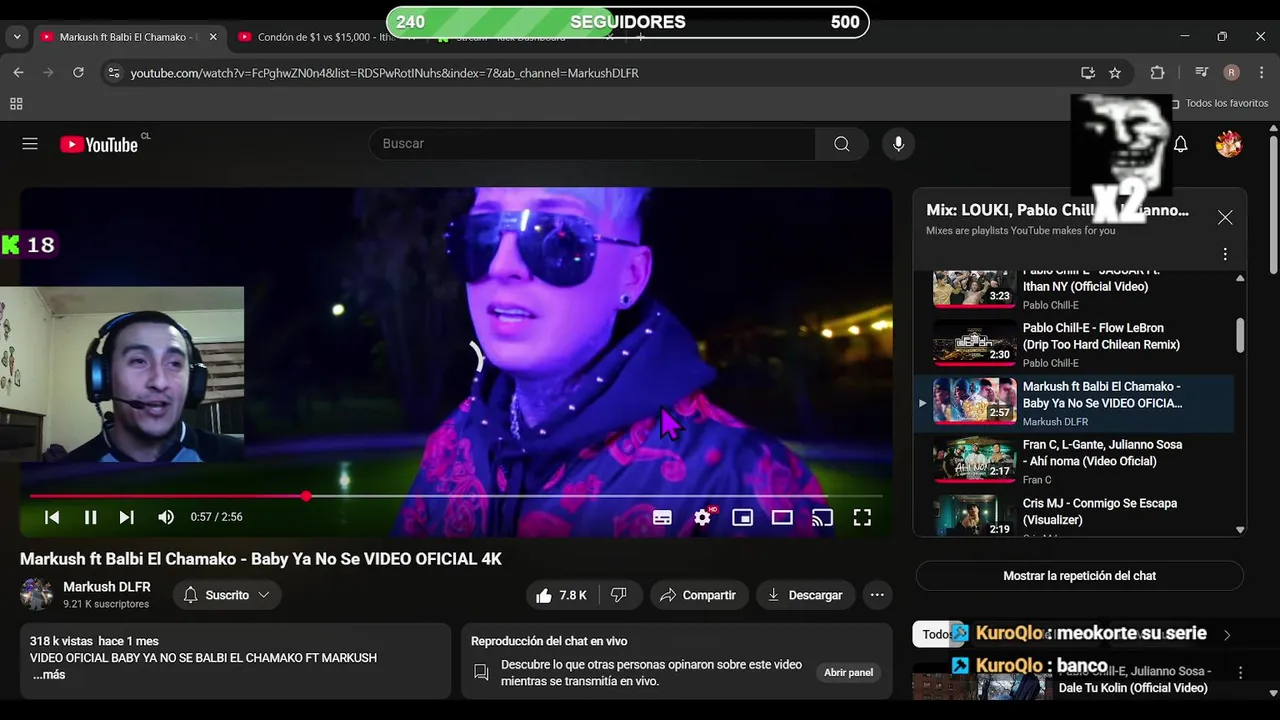Click the search magnifier button
Screen dimensions: 1280x720
(842, 144)
